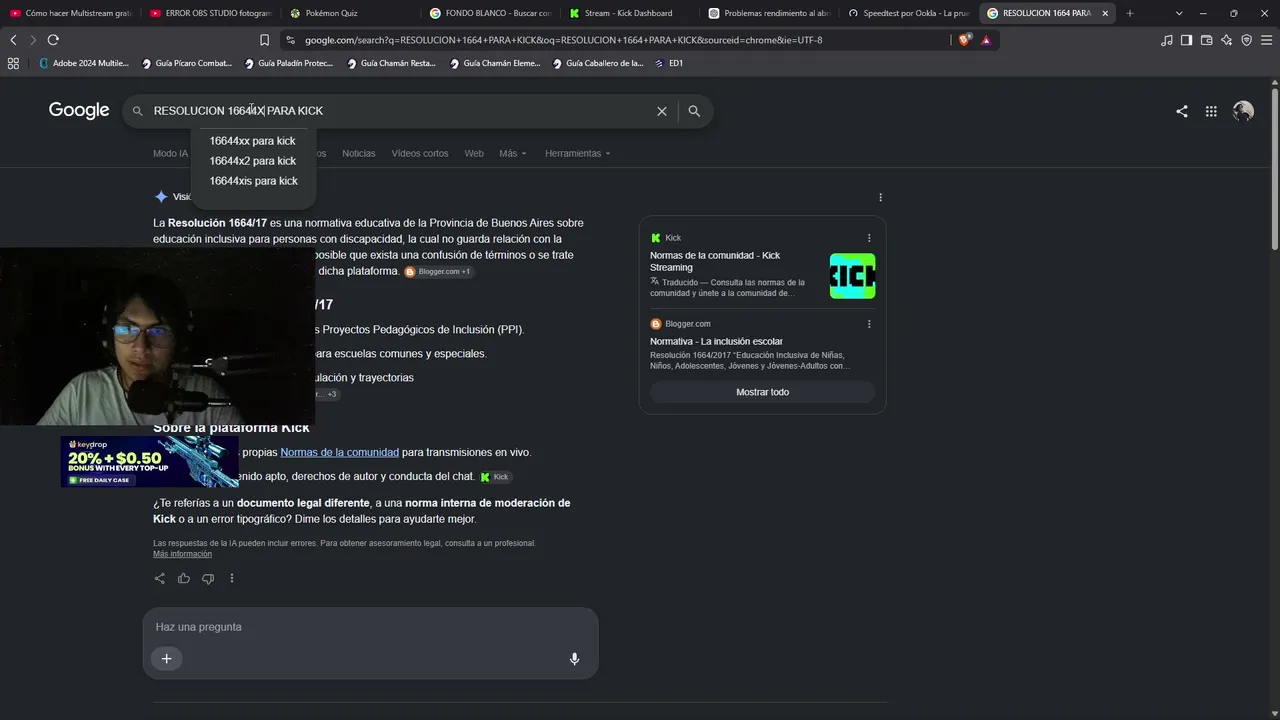1280x720 pixels.
Task: Reload the current page
Action: coord(53,40)
